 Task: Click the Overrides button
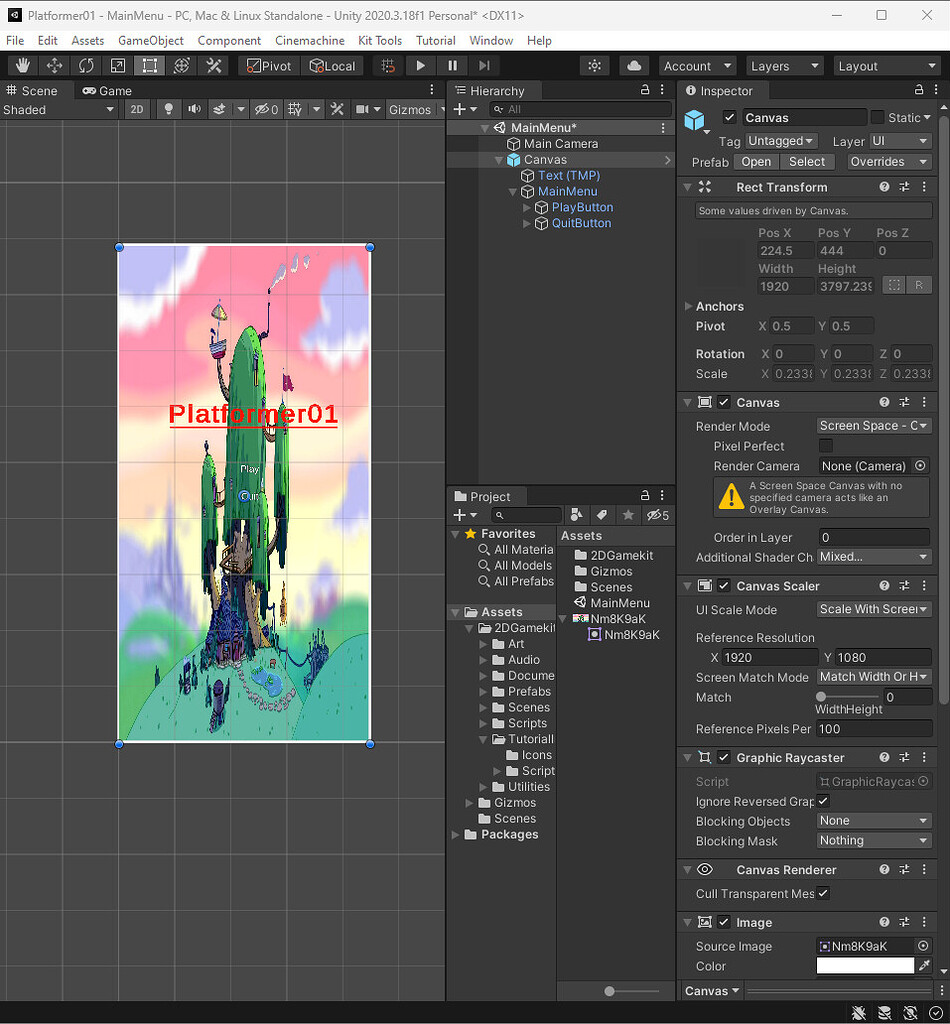881,161
